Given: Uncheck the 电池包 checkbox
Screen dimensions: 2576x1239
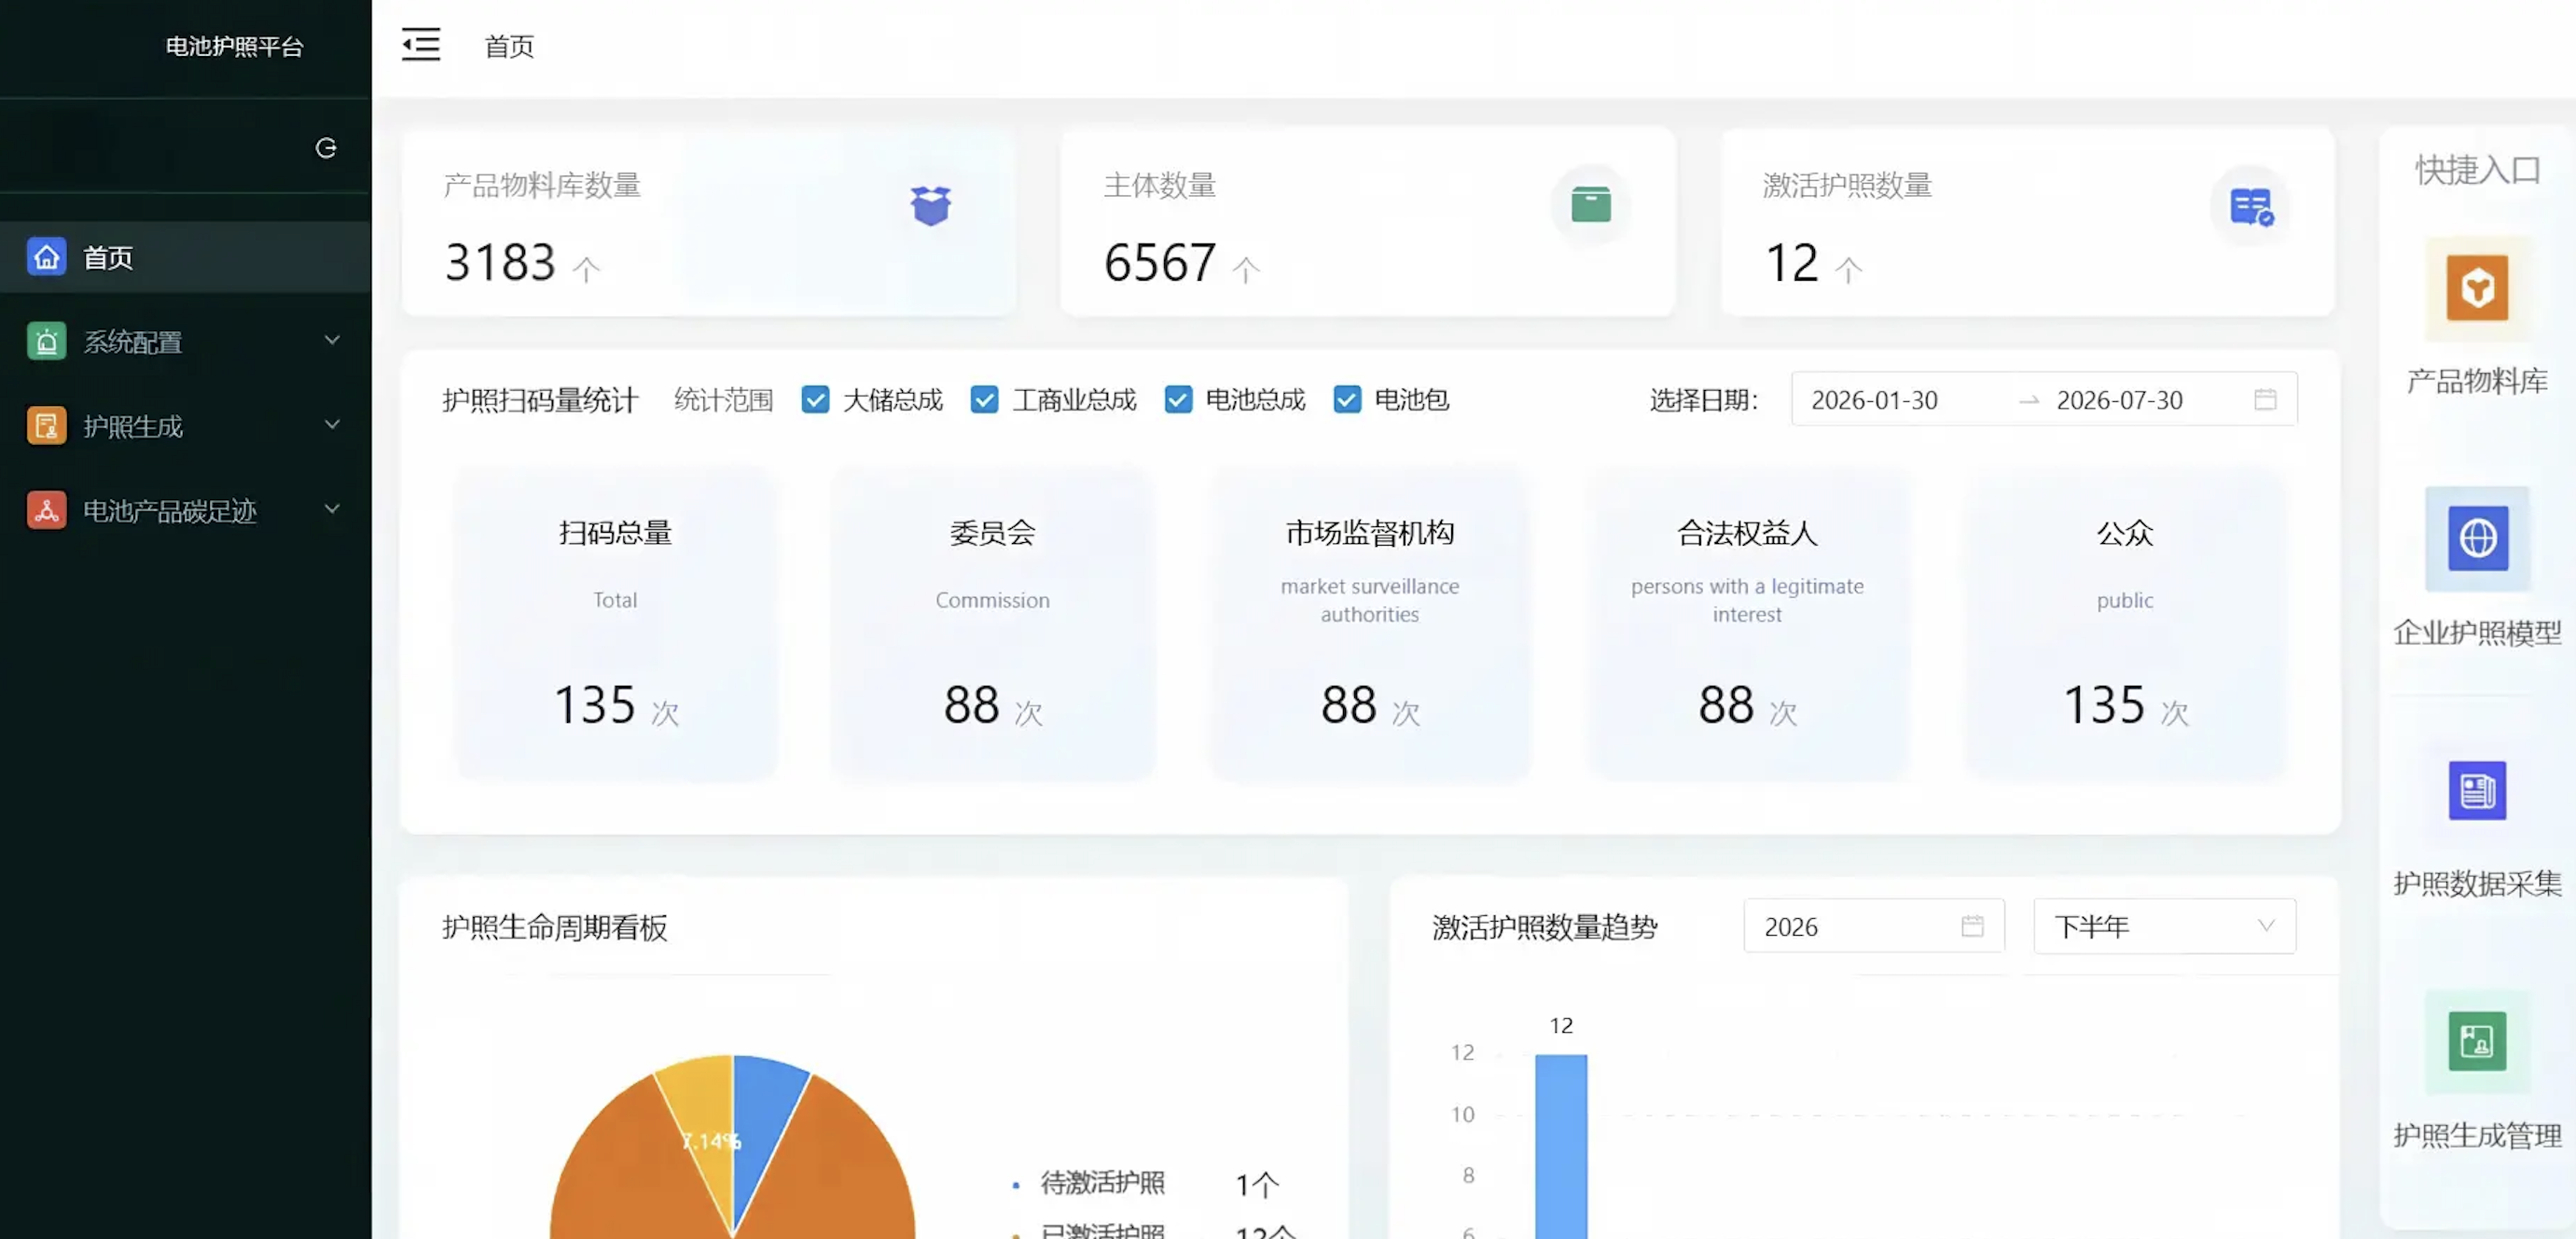Looking at the screenshot, I should coord(1347,400).
